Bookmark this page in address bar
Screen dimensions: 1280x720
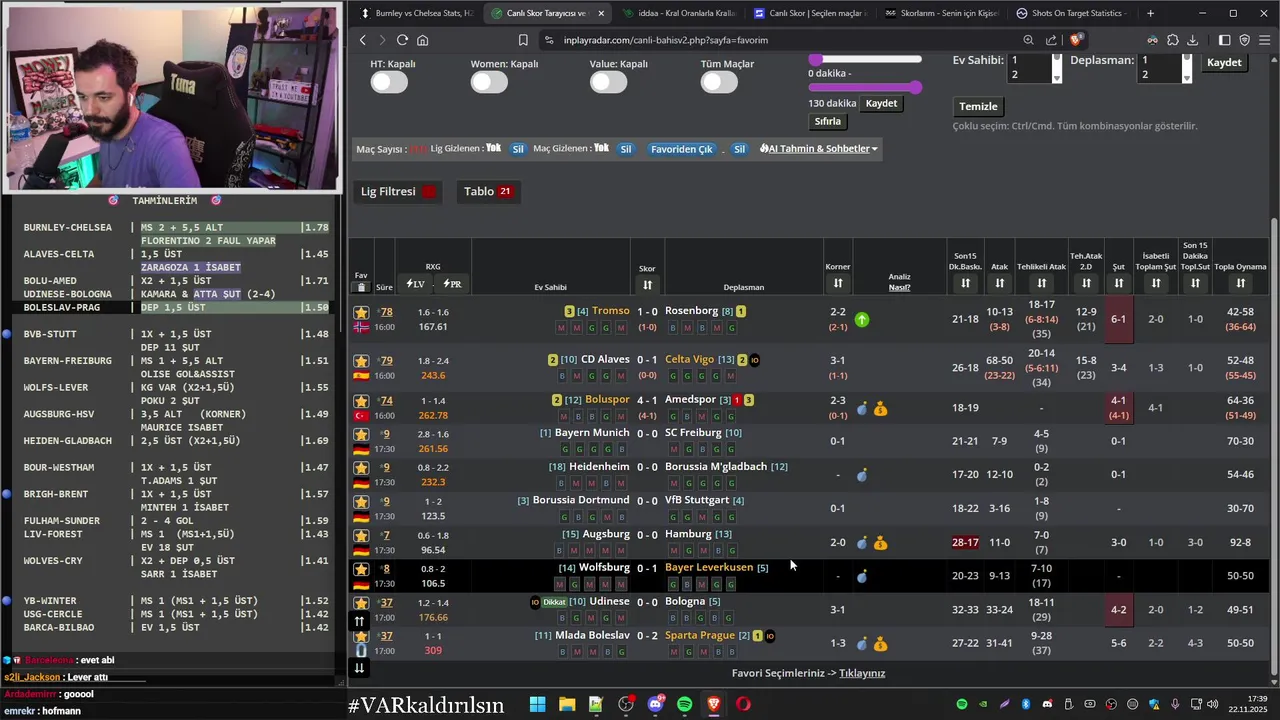(523, 40)
